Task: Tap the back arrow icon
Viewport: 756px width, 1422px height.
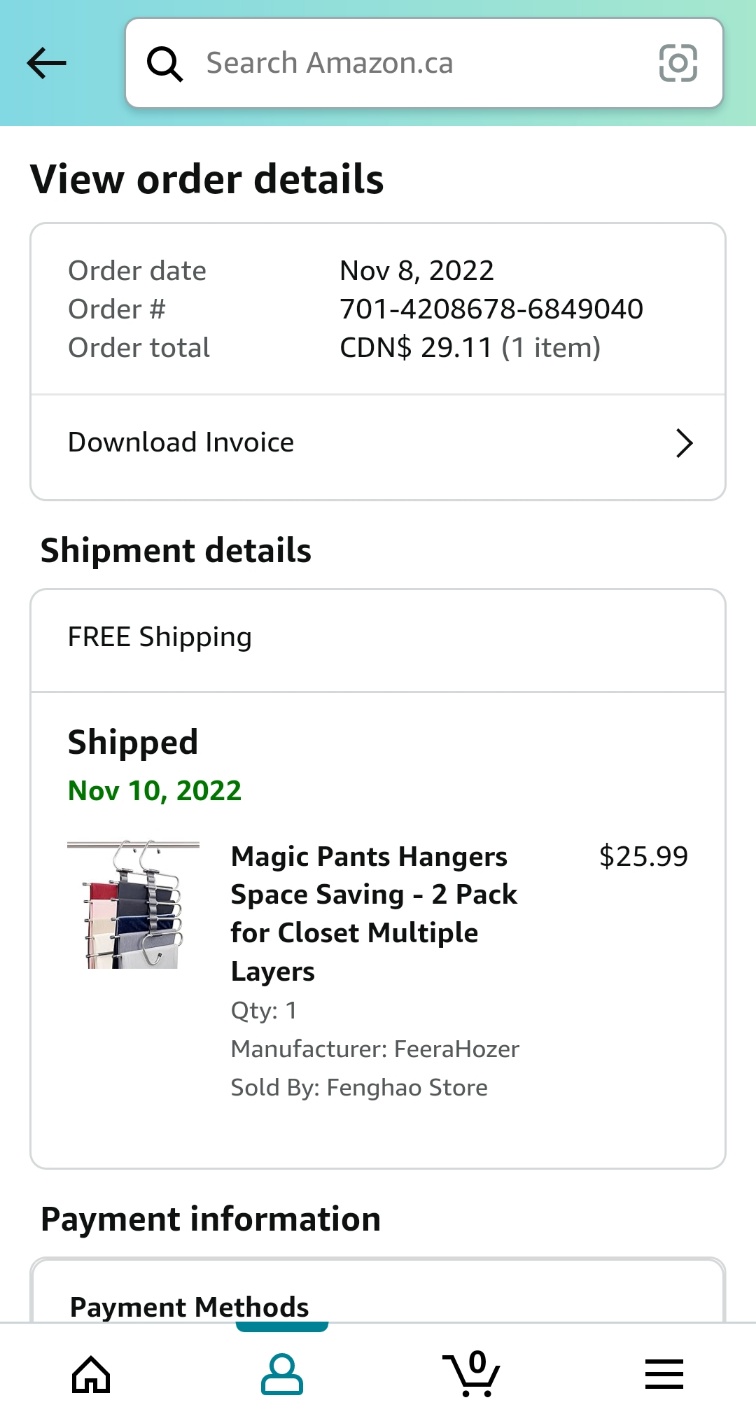Action: click(x=46, y=63)
